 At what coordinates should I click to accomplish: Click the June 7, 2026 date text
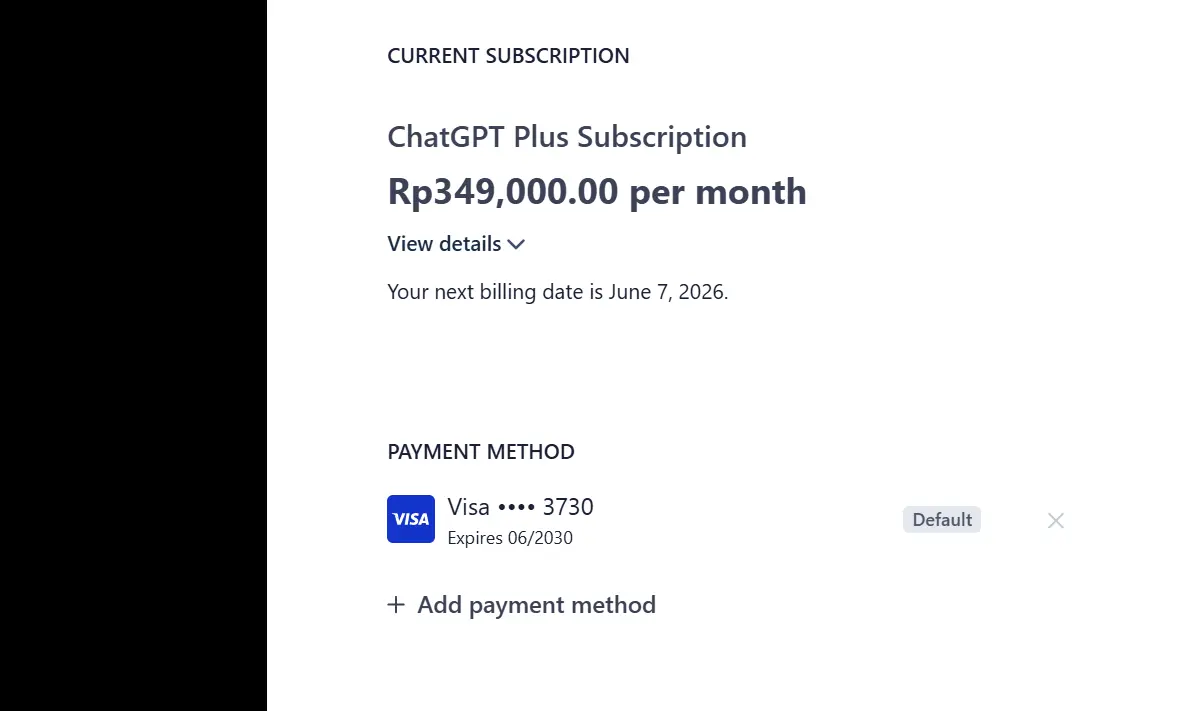click(668, 292)
